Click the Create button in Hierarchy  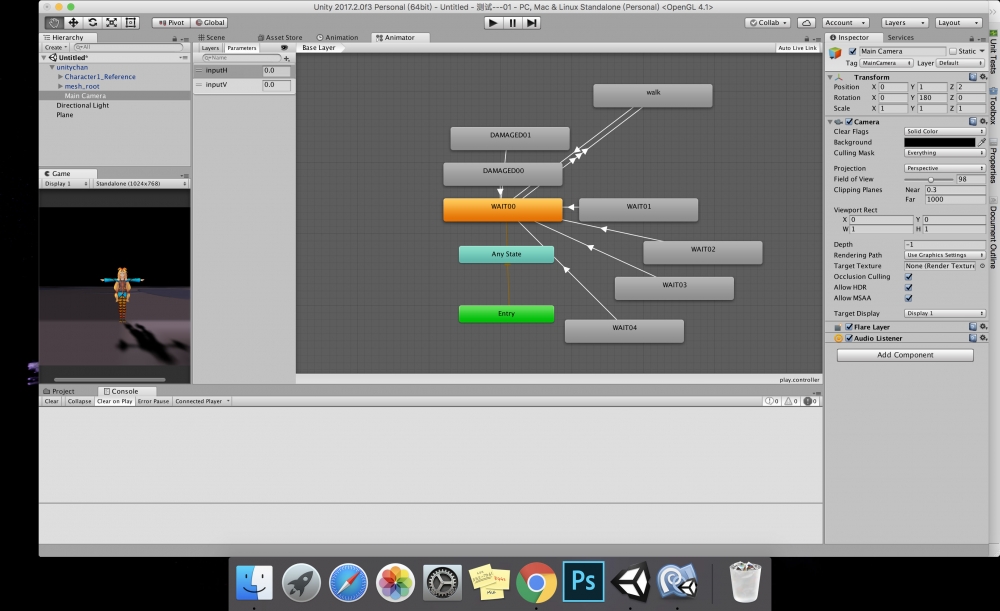pos(55,47)
